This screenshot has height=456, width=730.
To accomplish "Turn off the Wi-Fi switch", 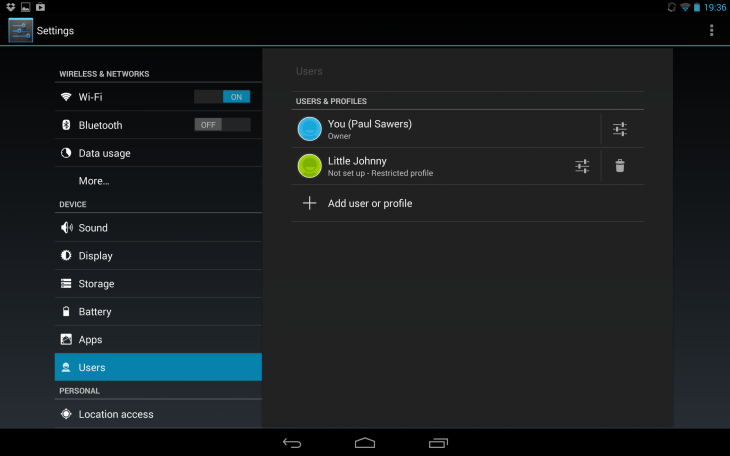I will point(222,97).
